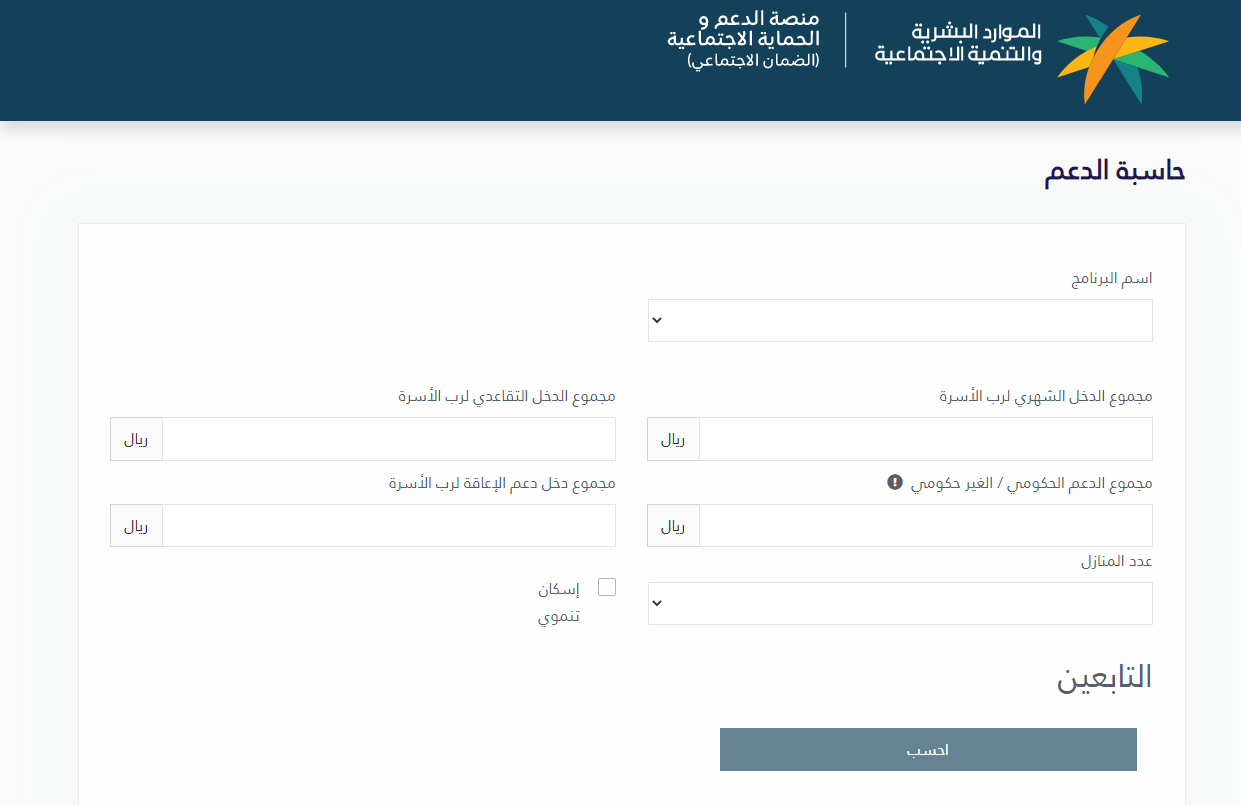
Task: Click the منصة الدعم و الحماية الاجتماعية title
Action: pyautogui.click(x=744, y=30)
